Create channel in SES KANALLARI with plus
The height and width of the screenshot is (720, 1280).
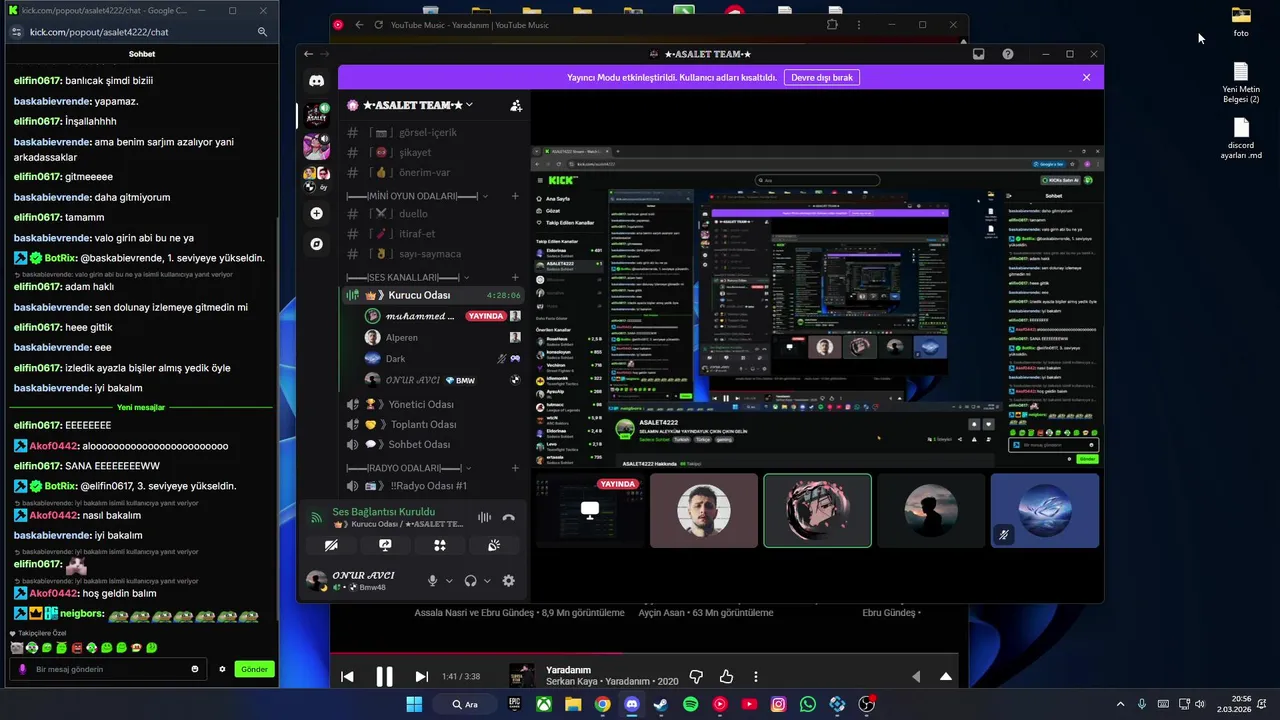[x=515, y=277]
